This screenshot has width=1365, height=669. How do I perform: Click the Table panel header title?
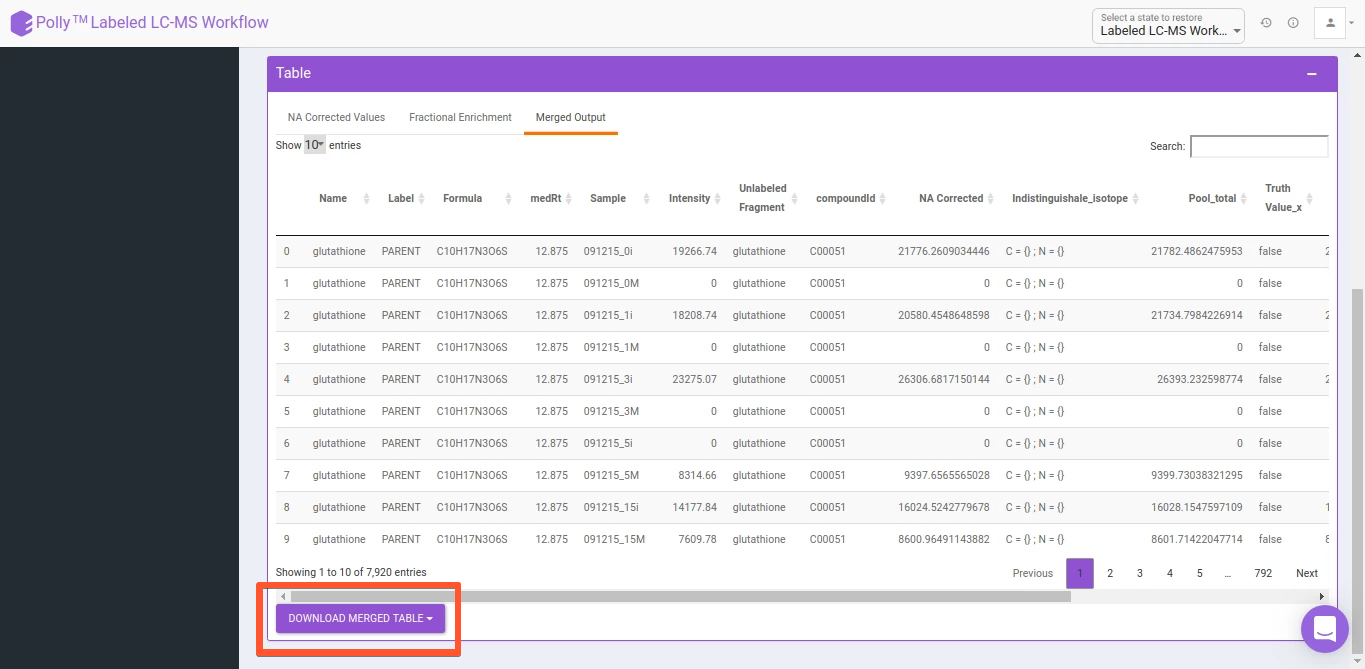pos(294,73)
